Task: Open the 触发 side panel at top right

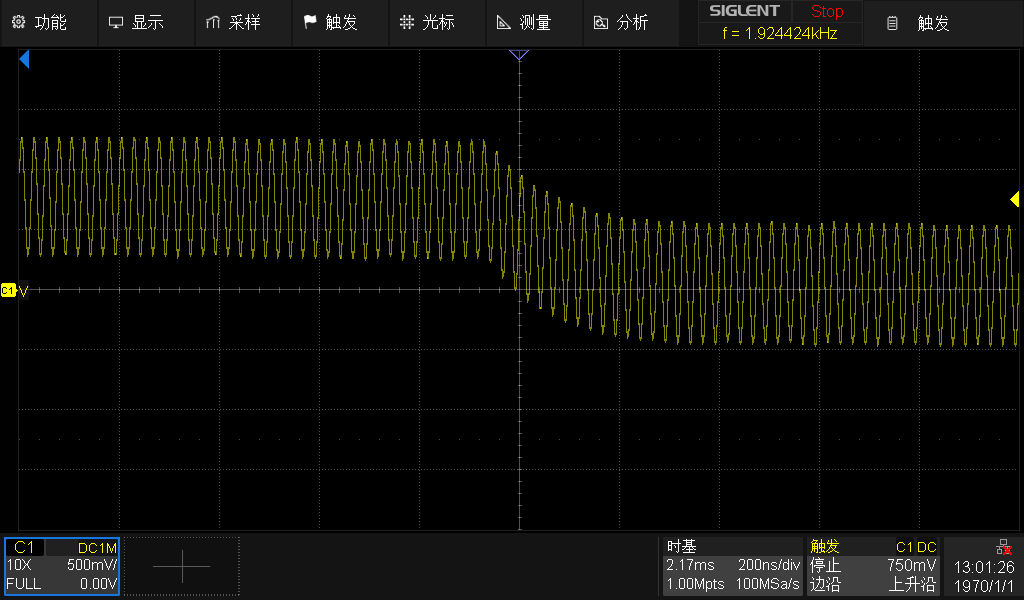Action: [920, 23]
